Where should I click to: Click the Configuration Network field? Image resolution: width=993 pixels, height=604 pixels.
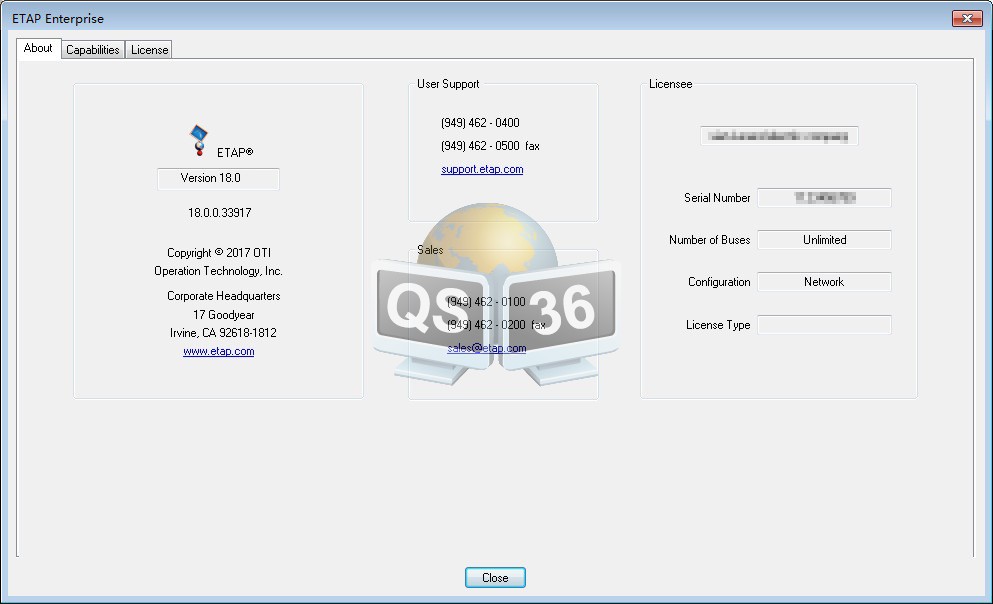pyautogui.click(x=825, y=282)
